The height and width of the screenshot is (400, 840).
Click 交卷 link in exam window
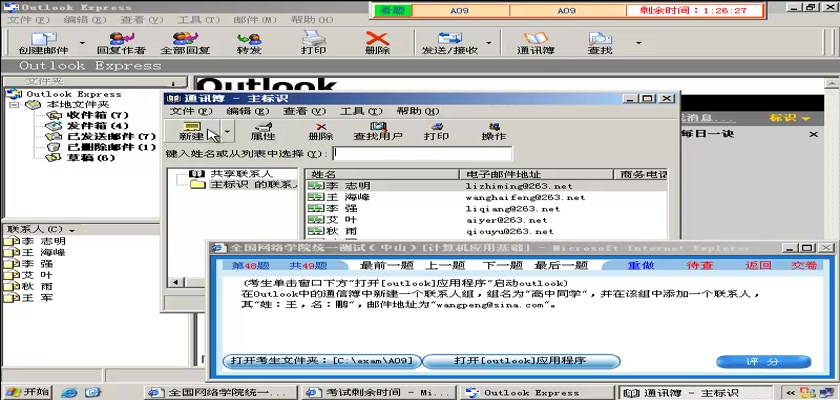(x=804, y=266)
